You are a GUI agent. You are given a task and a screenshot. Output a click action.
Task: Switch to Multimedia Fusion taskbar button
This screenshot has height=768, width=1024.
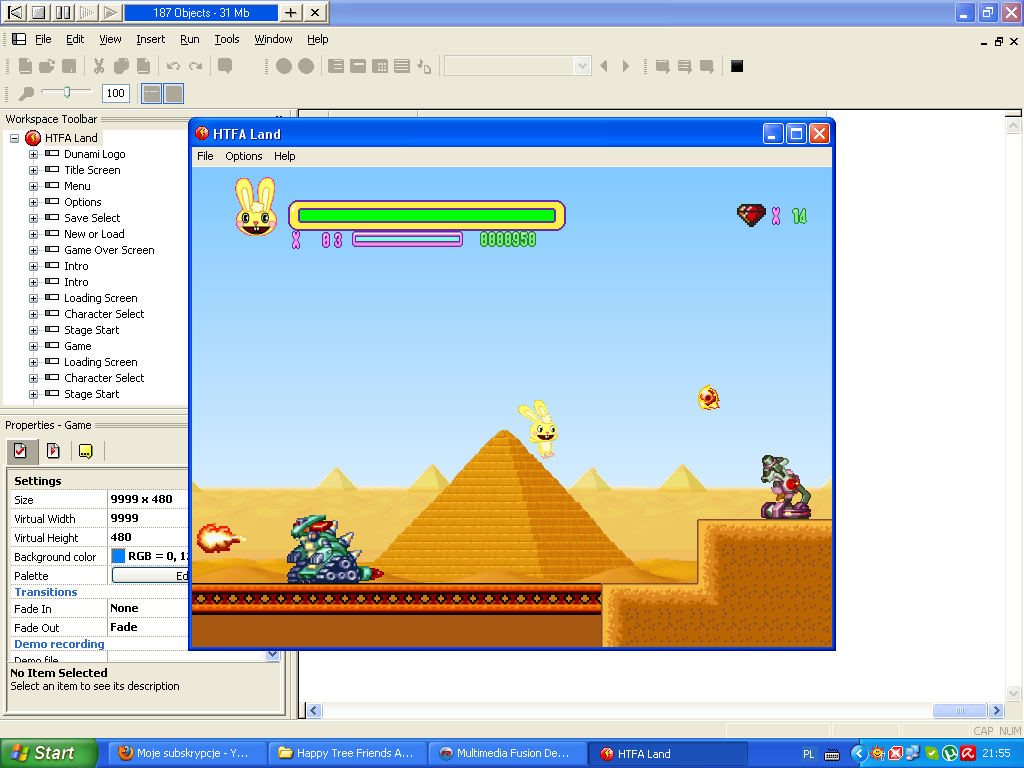click(x=509, y=753)
